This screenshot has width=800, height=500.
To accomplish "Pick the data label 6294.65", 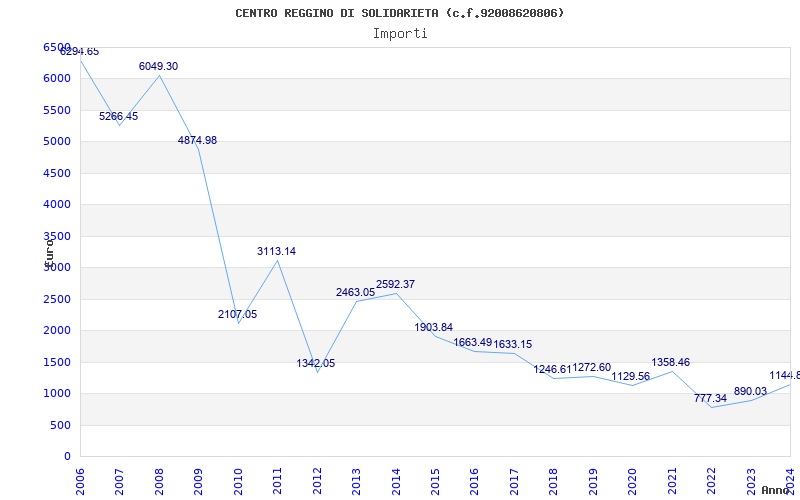I will [x=80, y=52].
